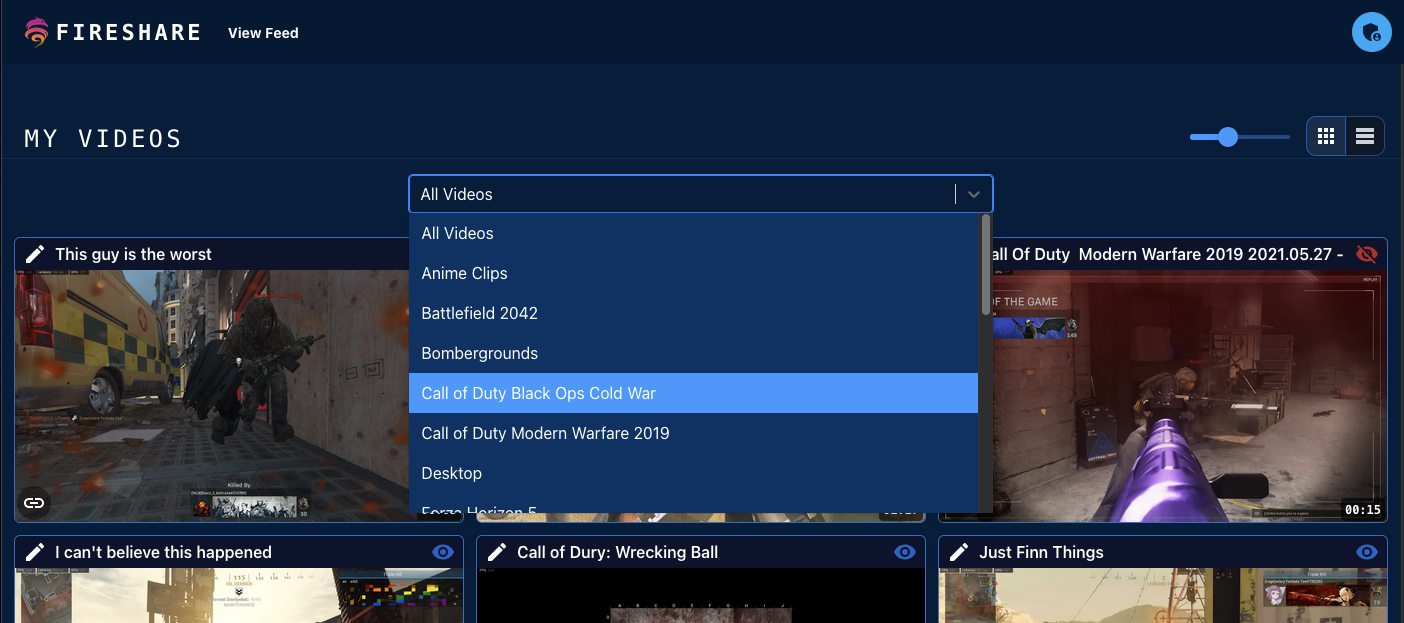Screen dimensions: 1404x623
Task: Toggle visibility of 'I can't believe this happened'
Action: pos(443,552)
